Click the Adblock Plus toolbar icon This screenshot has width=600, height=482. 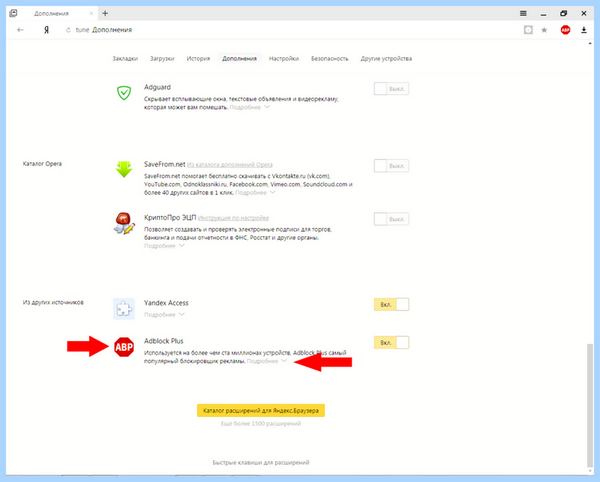pos(565,30)
